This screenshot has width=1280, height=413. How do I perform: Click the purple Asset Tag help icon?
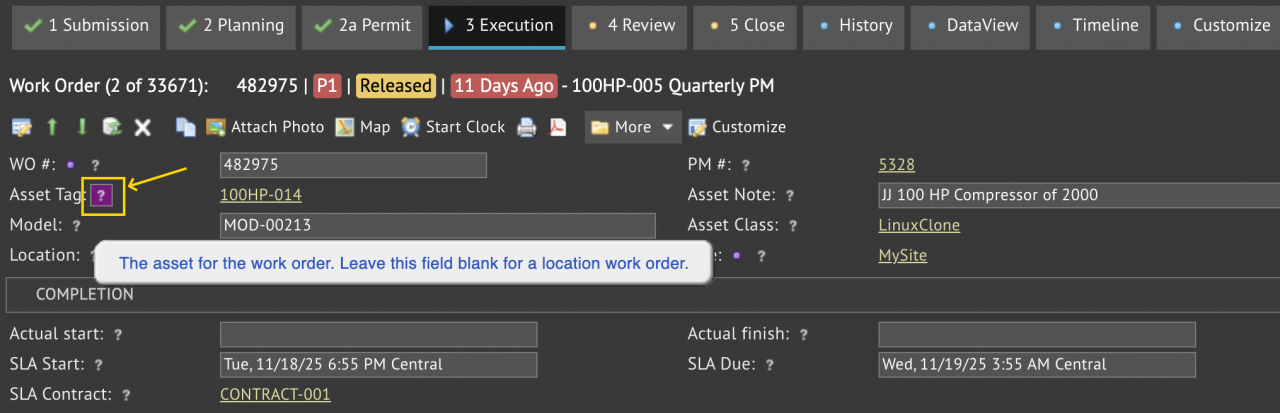click(101, 195)
